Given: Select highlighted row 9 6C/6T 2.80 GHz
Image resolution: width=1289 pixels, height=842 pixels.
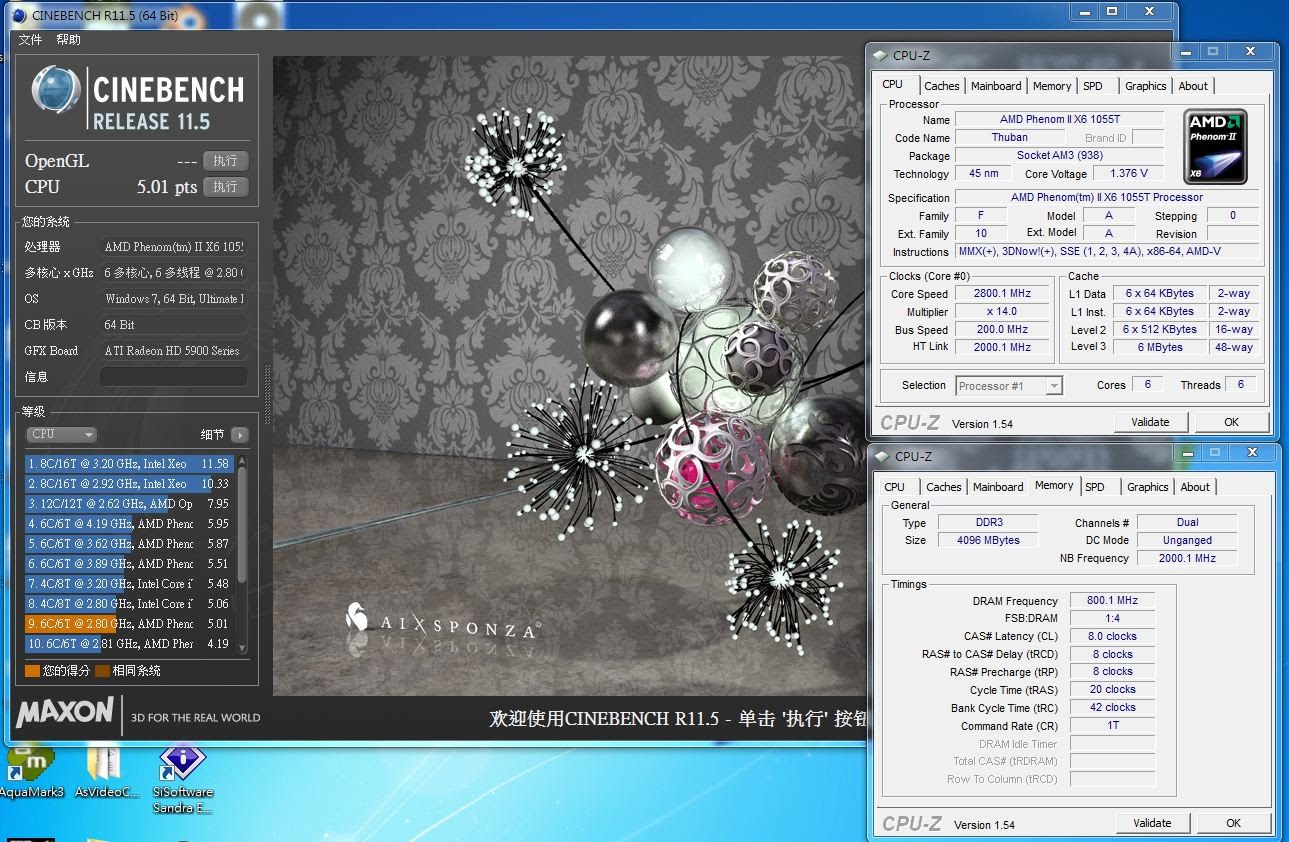Looking at the screenshot, I should (x=129, y=624).
